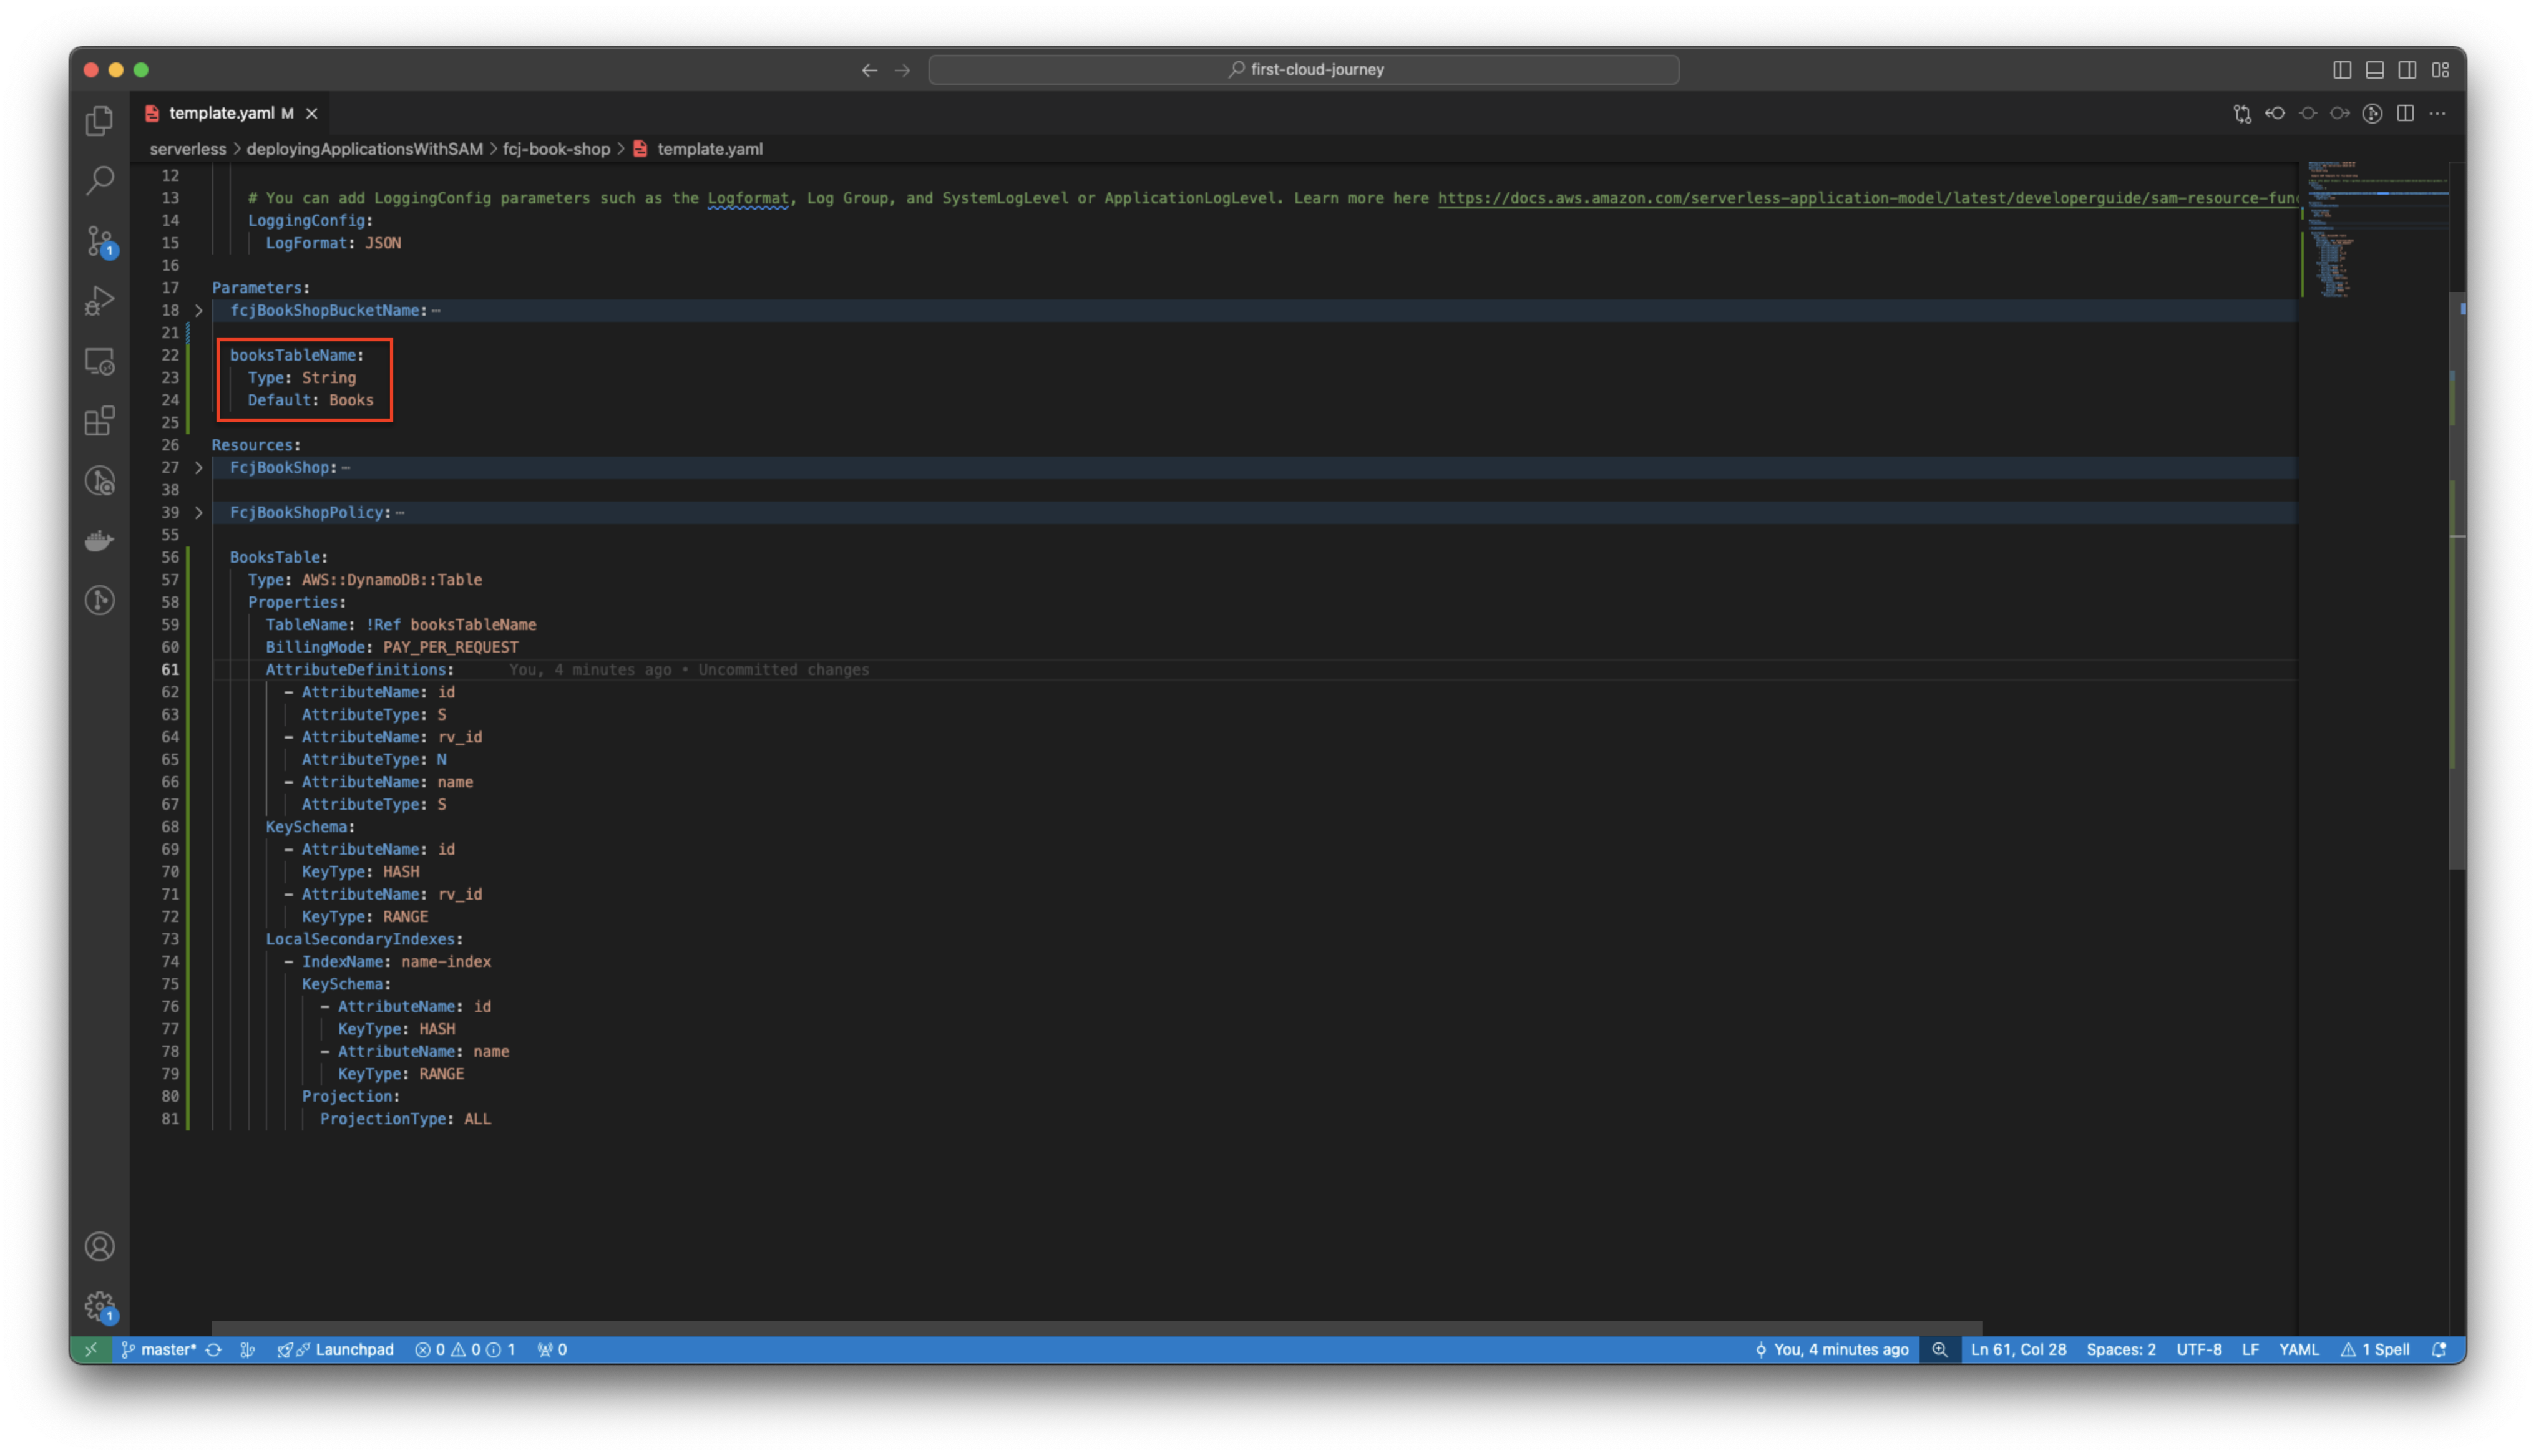This screenshot has height=1456, width=2536.
Task: Click 'Type: AWS::DynamoDB::Table' on line 57
Action: coord(365,580)
